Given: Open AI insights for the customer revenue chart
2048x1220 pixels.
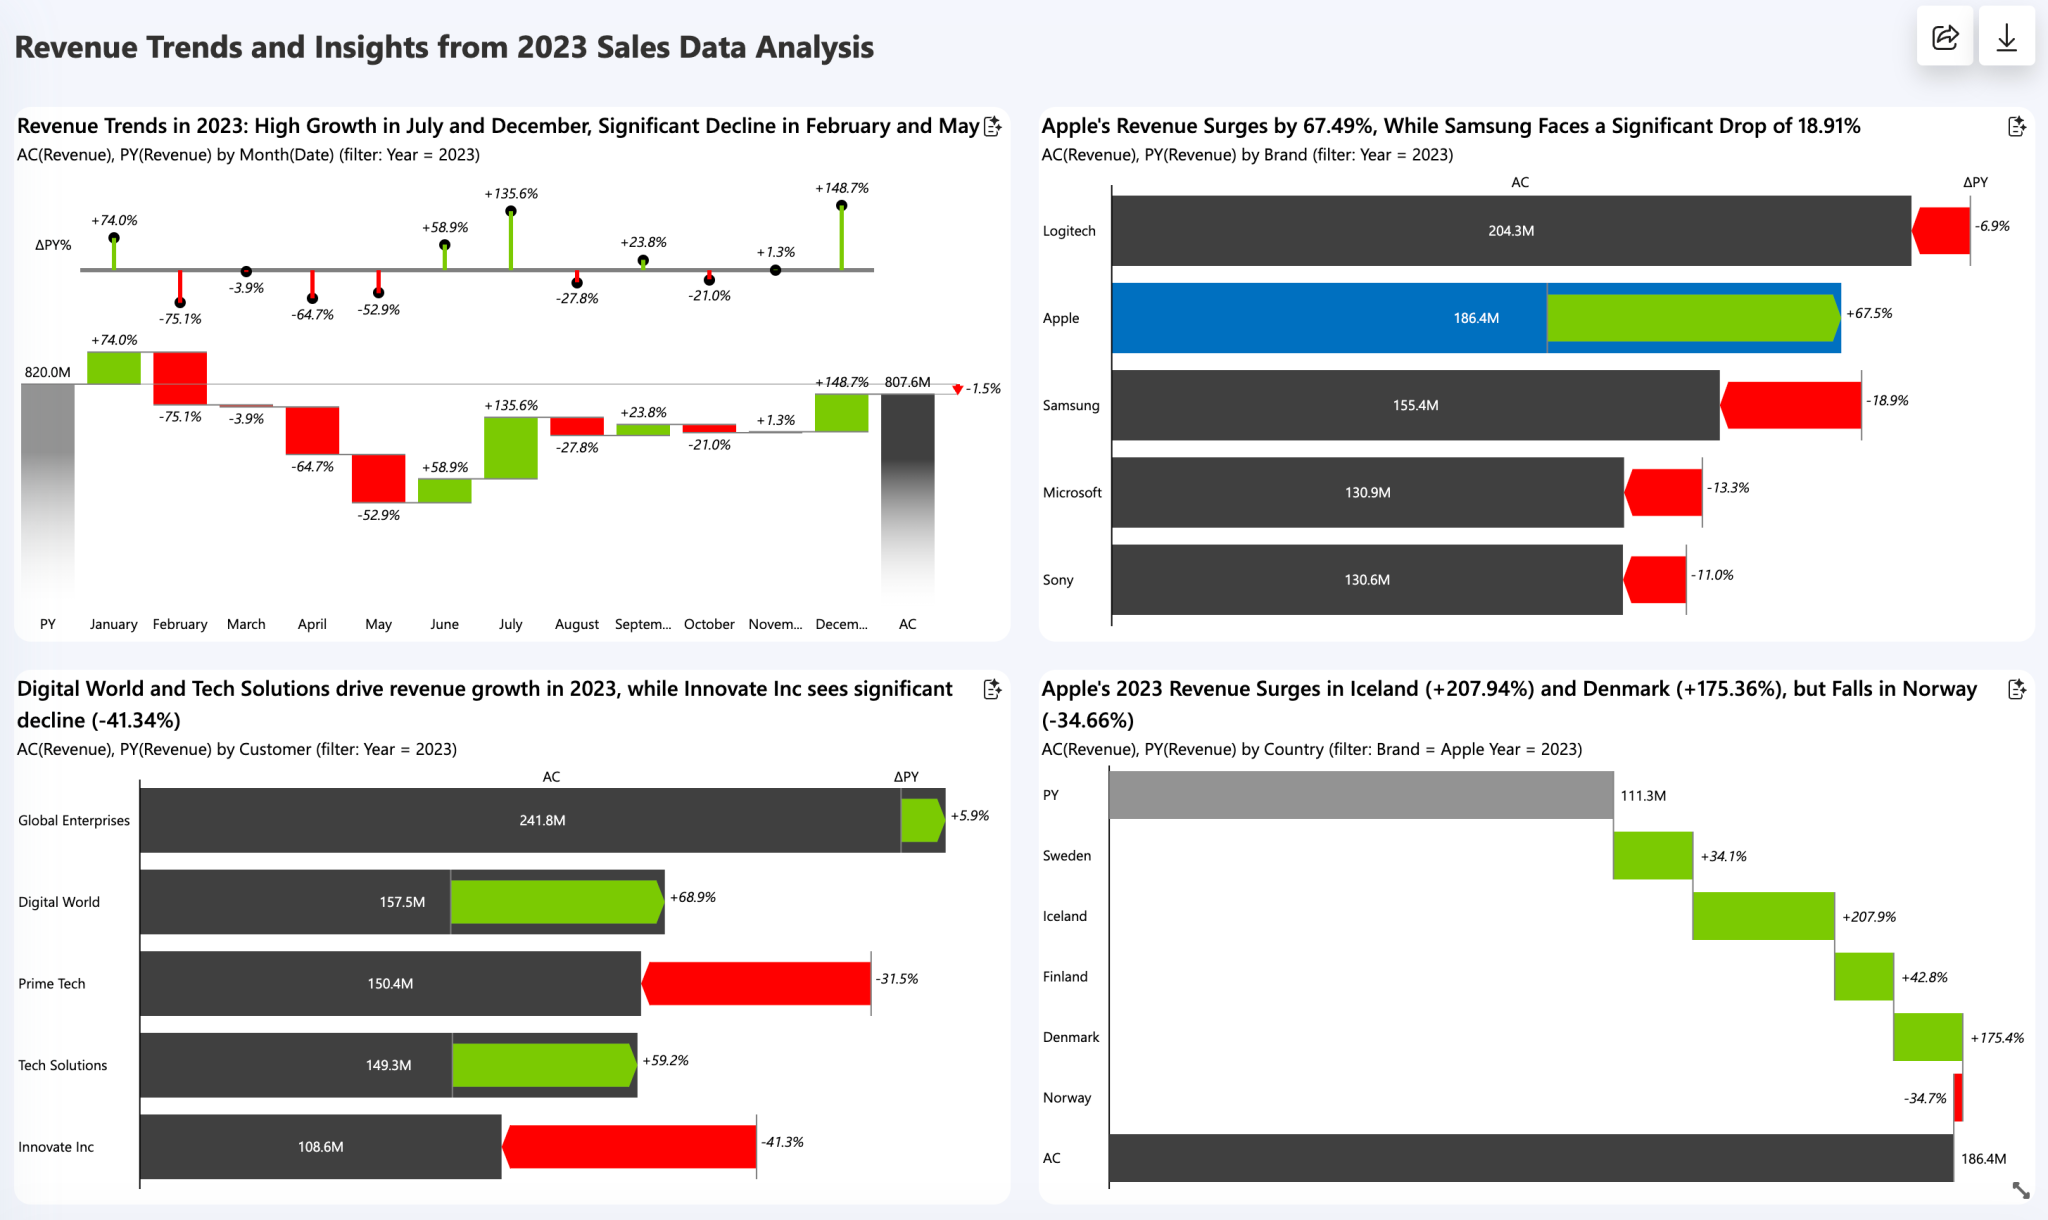Looking at the screenshot, I should (x=991, y=690).
